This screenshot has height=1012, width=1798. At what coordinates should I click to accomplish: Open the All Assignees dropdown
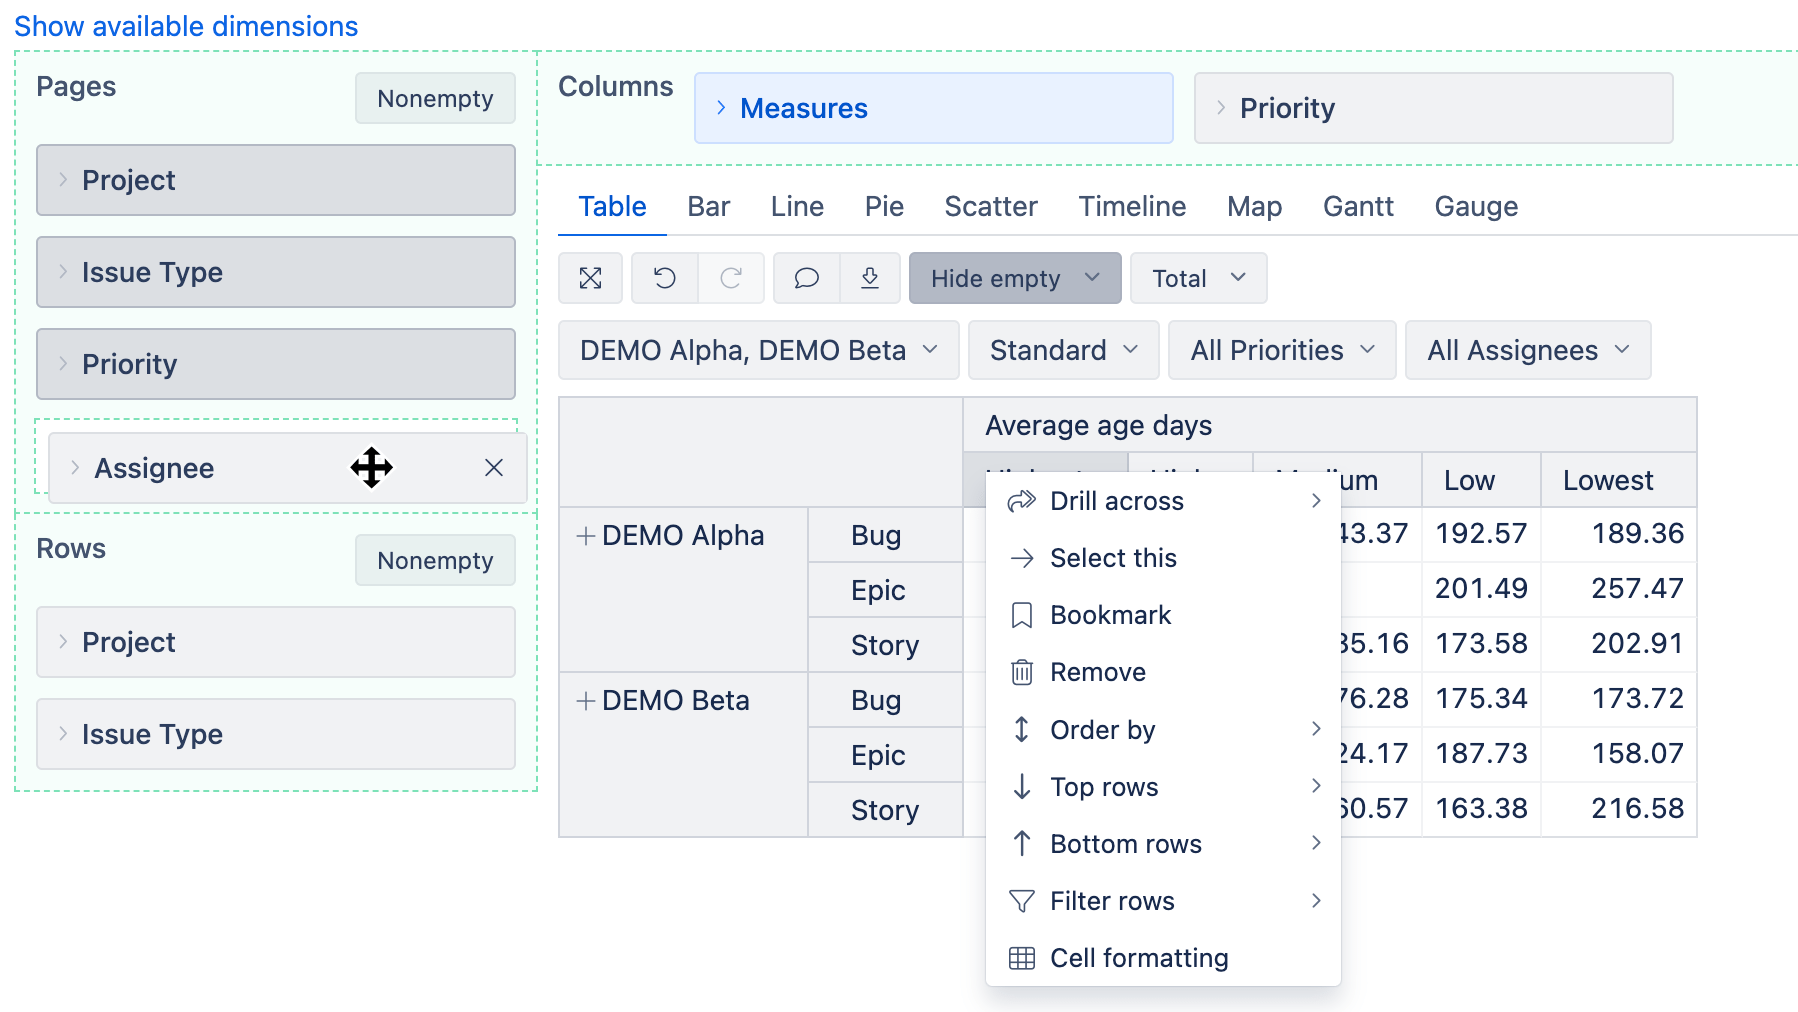(x=1527, y=350)
